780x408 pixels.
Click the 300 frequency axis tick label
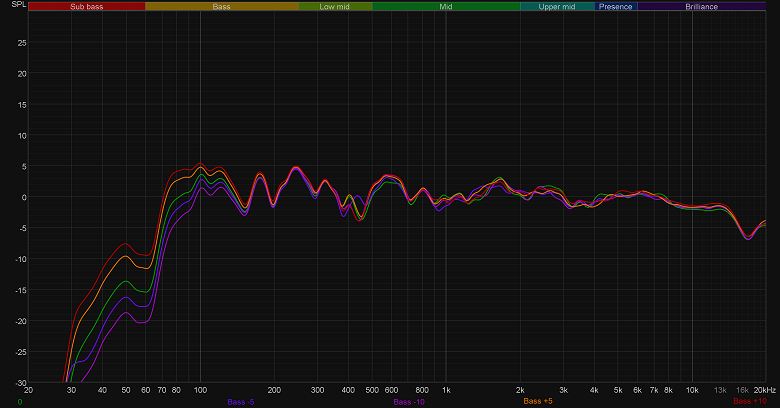point(317,390)
